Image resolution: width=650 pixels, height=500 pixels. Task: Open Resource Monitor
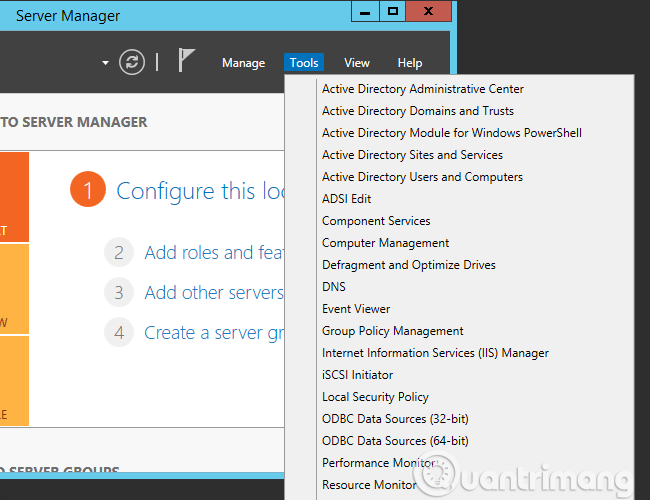point(369,485)
